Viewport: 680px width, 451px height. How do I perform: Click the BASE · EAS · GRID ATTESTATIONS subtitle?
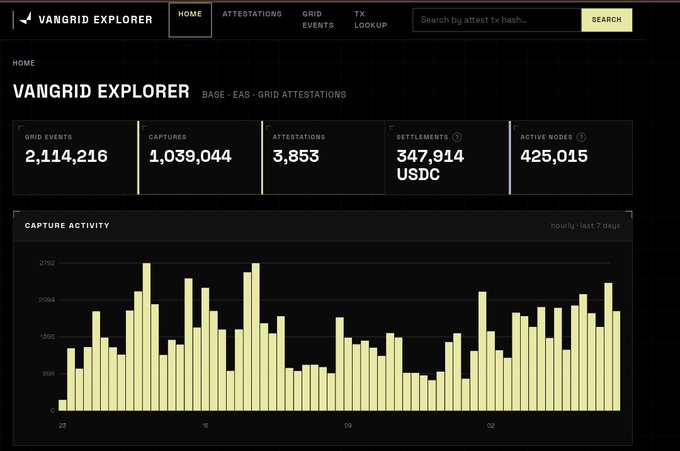tap(274, 95)
